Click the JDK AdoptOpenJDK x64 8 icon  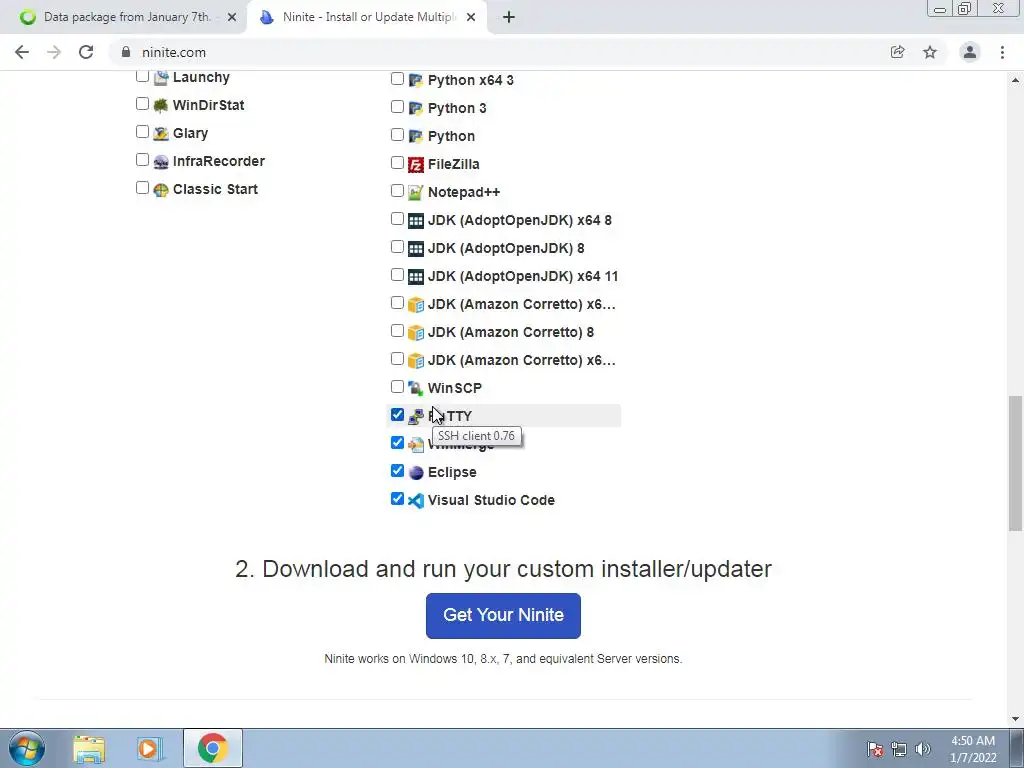coord(416,221)
